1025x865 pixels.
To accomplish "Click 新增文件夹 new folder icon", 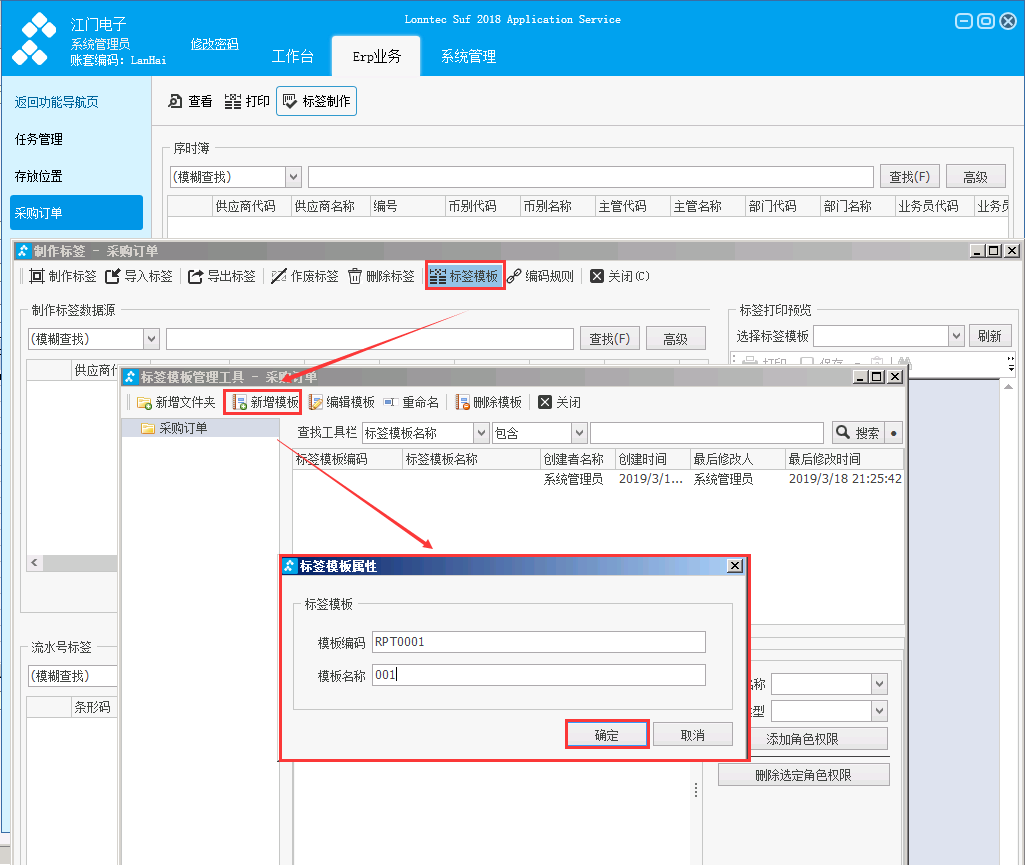I will click(144, 402).
